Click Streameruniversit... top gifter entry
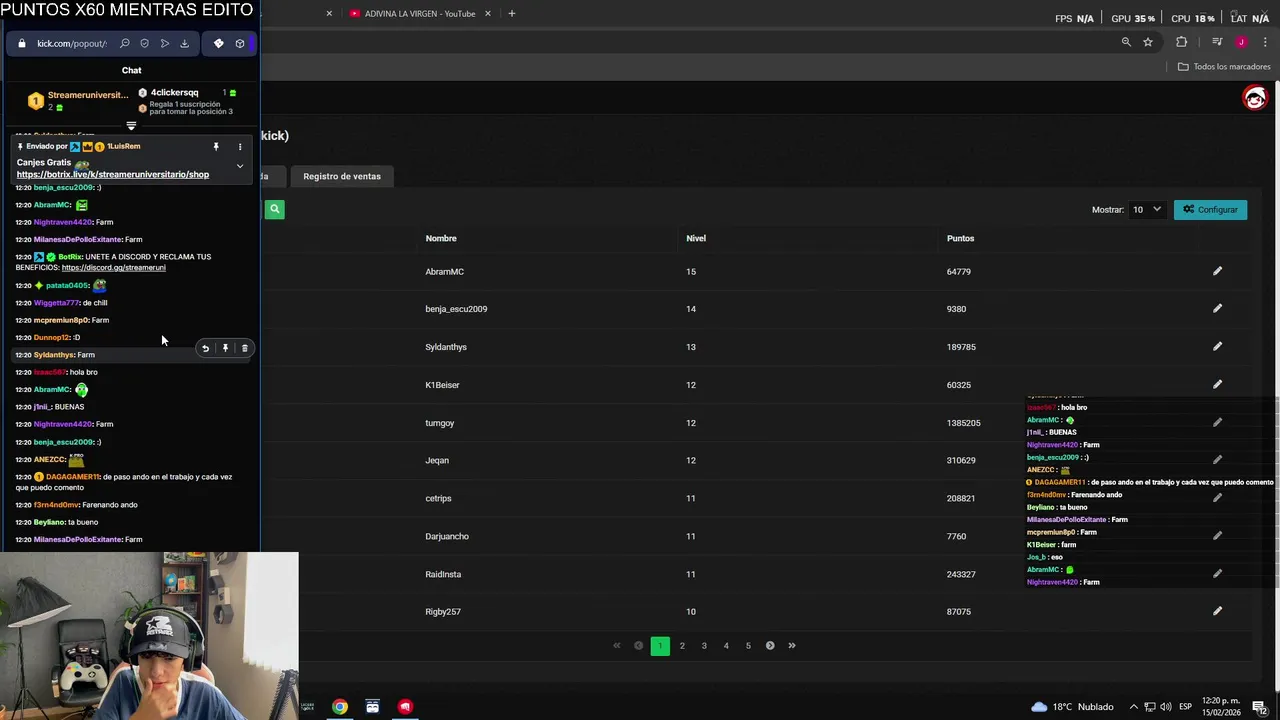Image resolution: width=1280 pixels, height=720 pixels. (78, 100)
